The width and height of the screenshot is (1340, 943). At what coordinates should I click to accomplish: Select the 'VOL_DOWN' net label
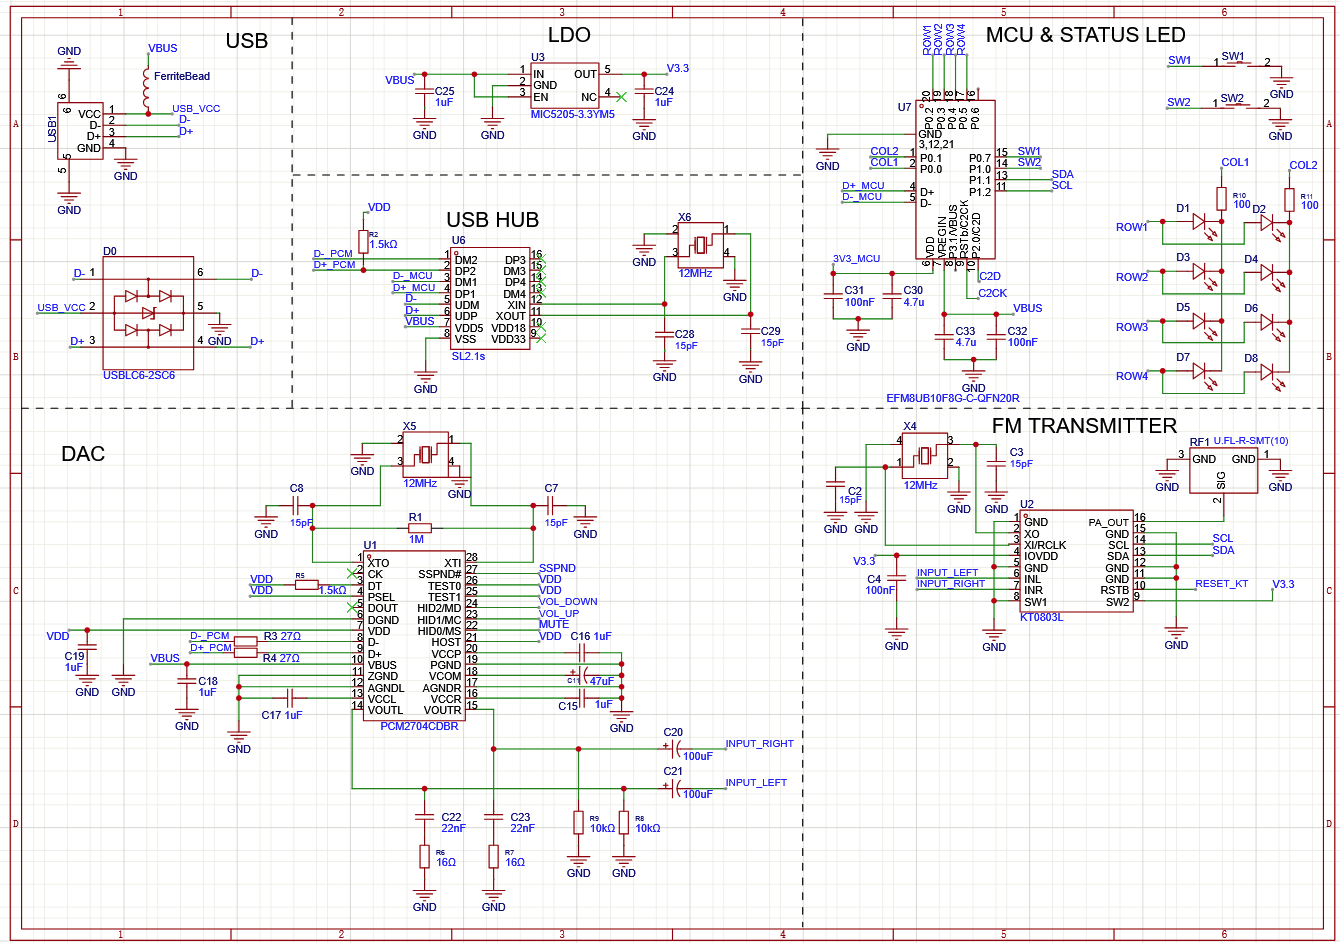click(x=568, y=602)
